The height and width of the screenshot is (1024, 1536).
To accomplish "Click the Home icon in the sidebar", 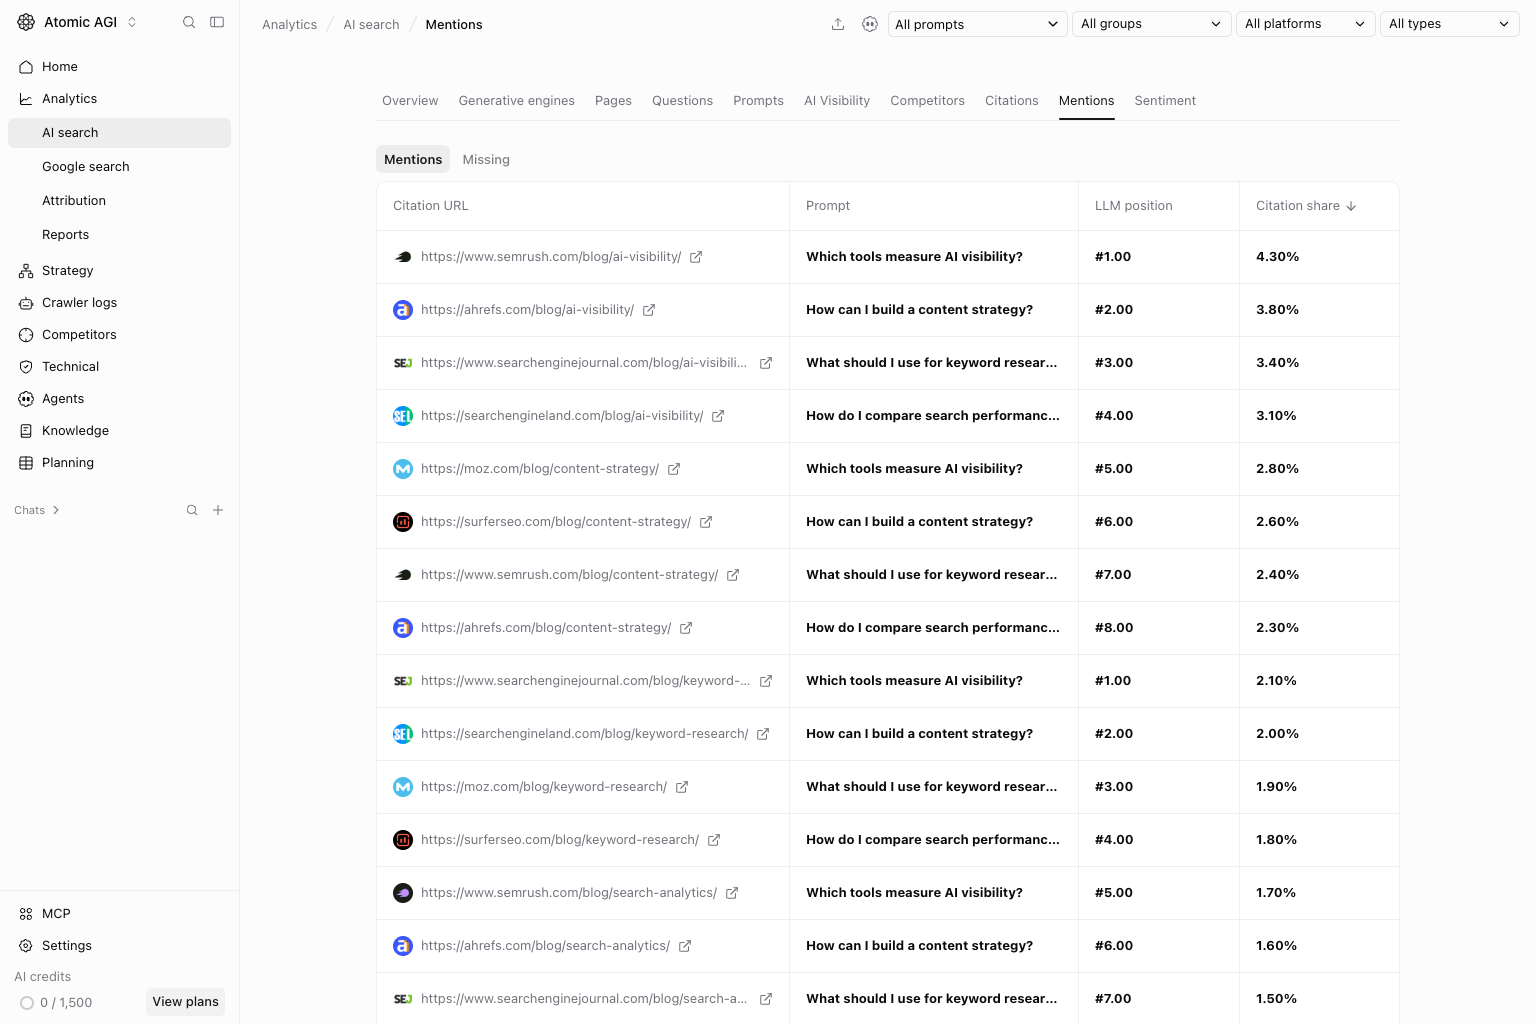I will click(26, 67).
